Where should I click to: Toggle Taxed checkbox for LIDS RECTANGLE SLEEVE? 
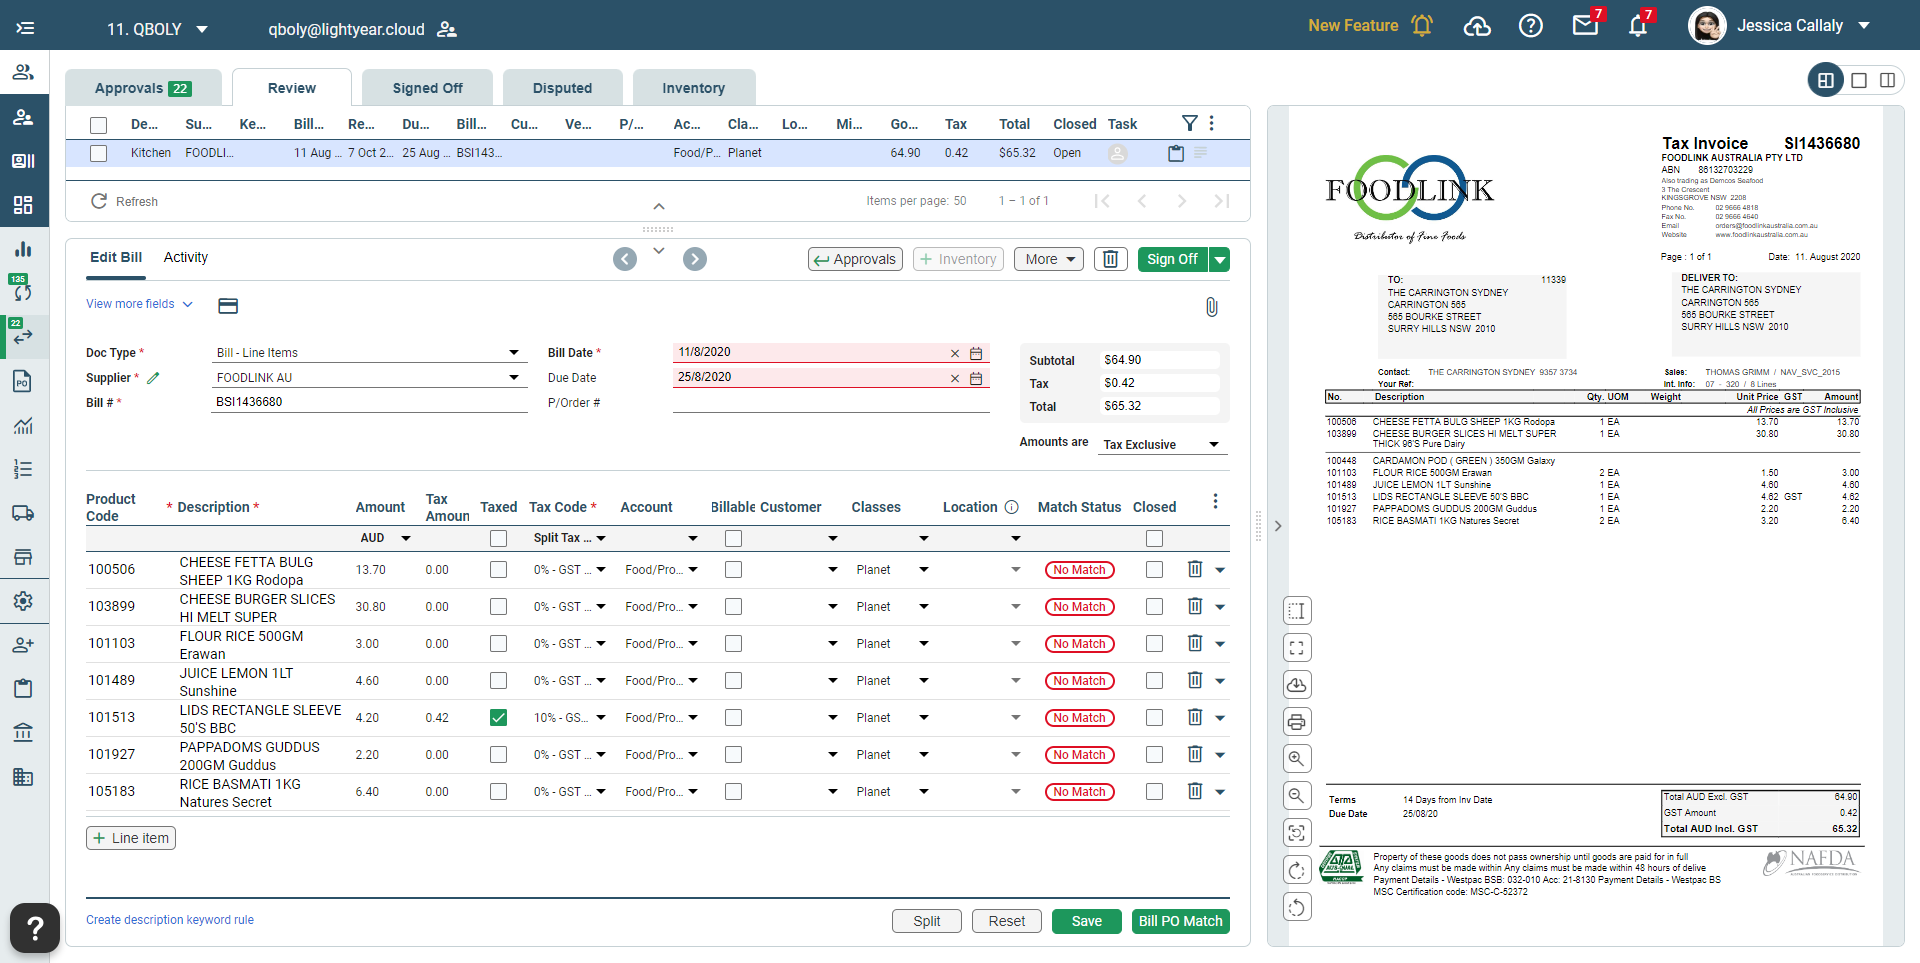pyautogui.click(x=498, y=717)
